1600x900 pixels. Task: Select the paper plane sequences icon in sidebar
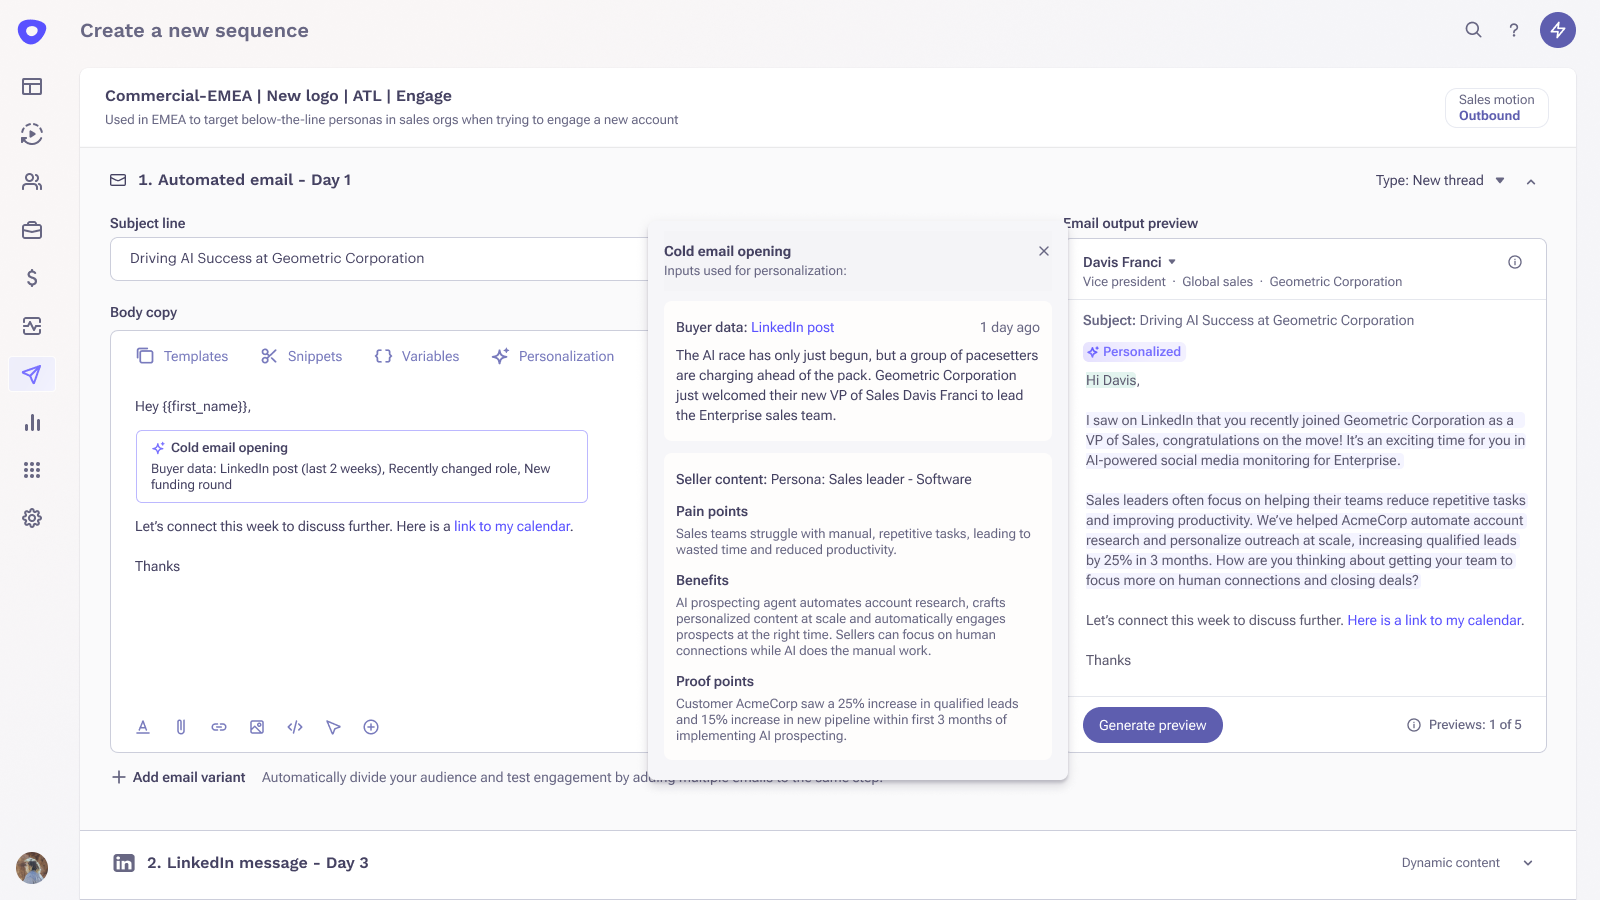click(32, 374)
